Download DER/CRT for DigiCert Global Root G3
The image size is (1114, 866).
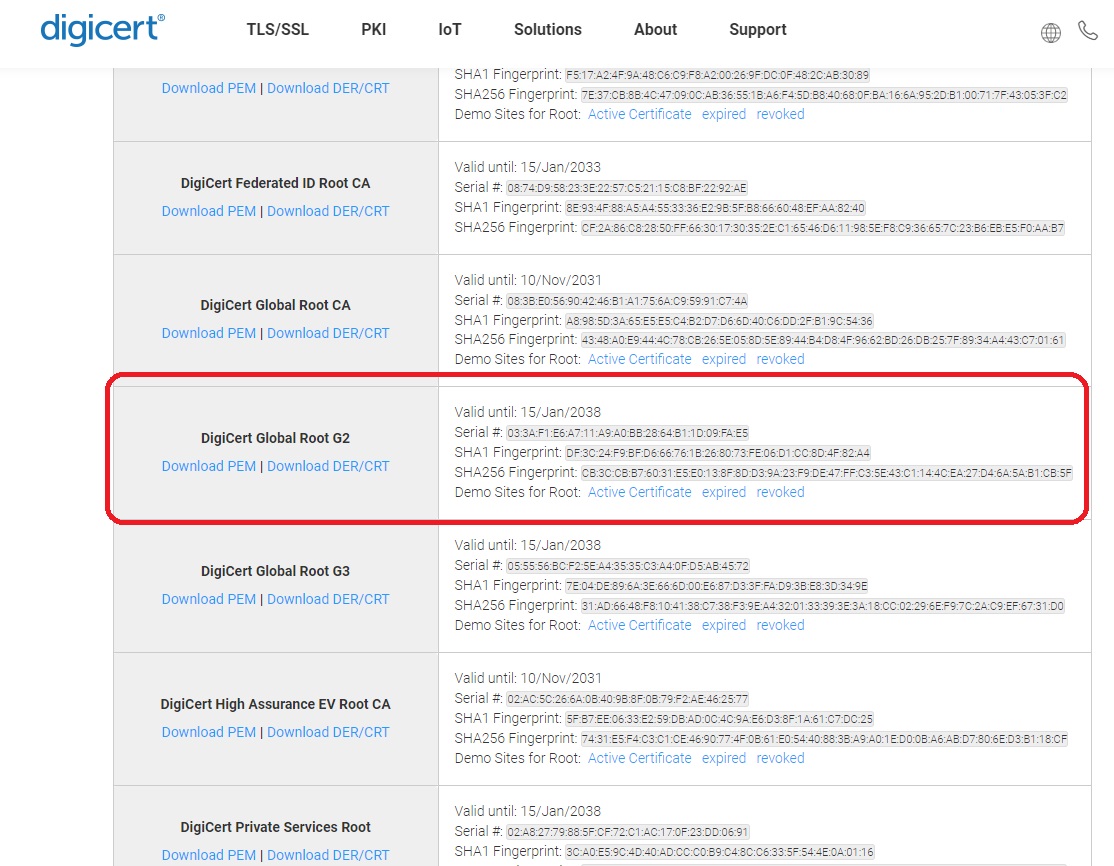pos(328,599)
